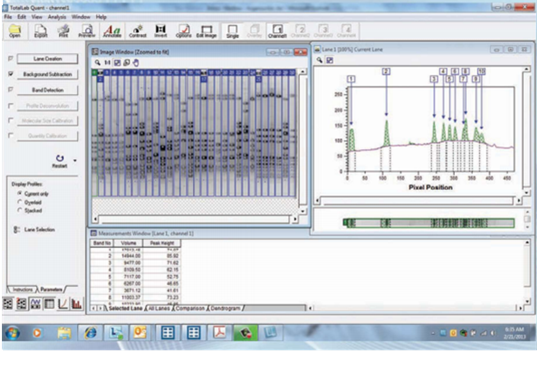Open the Contrast adjustment tool
The width and height of the screenshot is (548, 365).
137,31
